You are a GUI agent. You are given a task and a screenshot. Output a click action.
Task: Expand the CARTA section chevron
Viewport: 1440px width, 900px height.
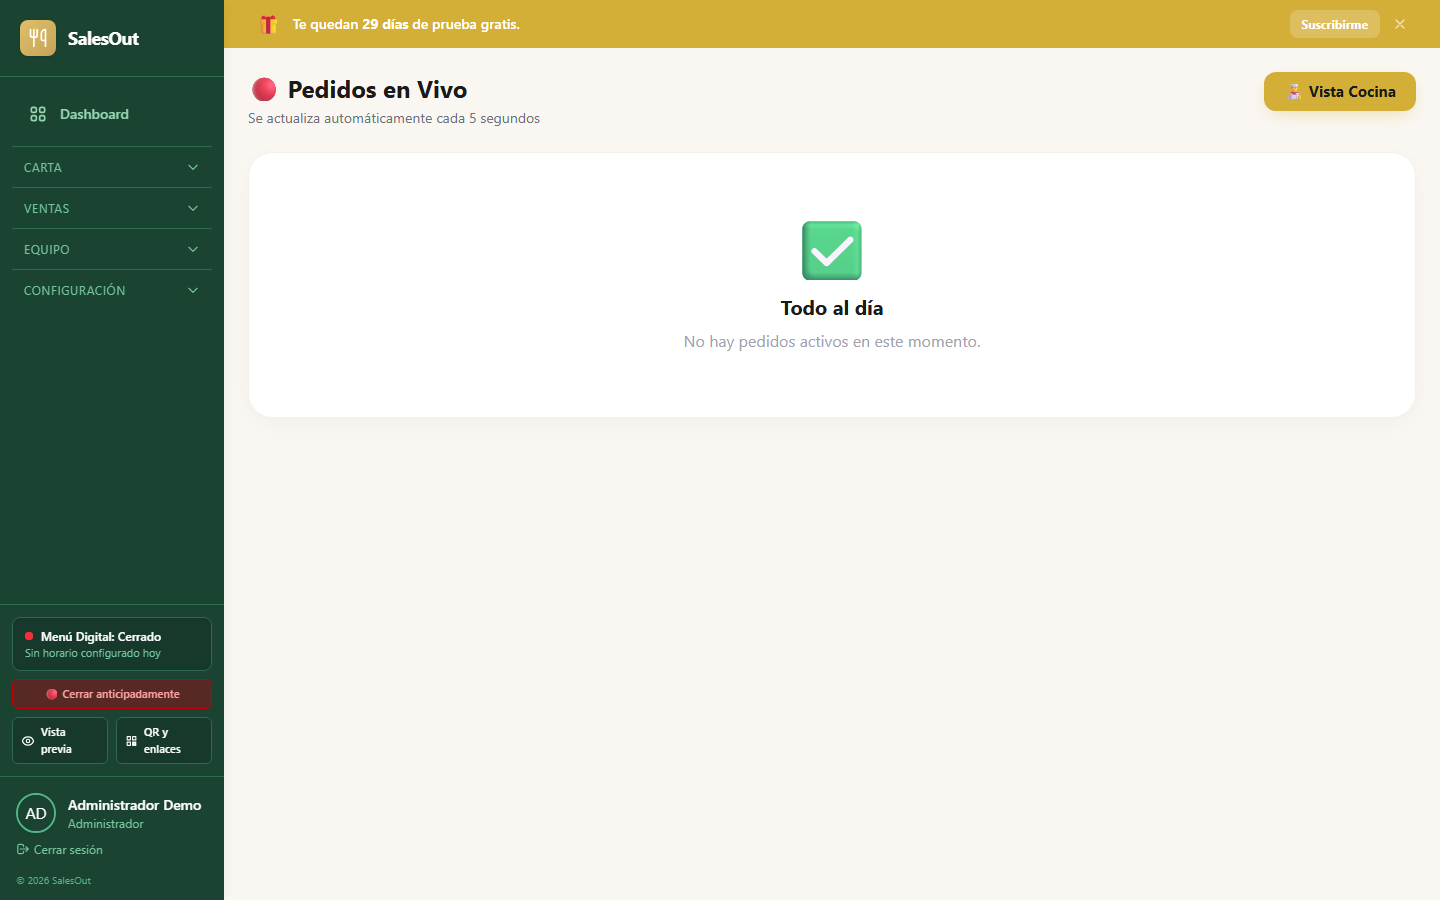[x=193, y=167]
